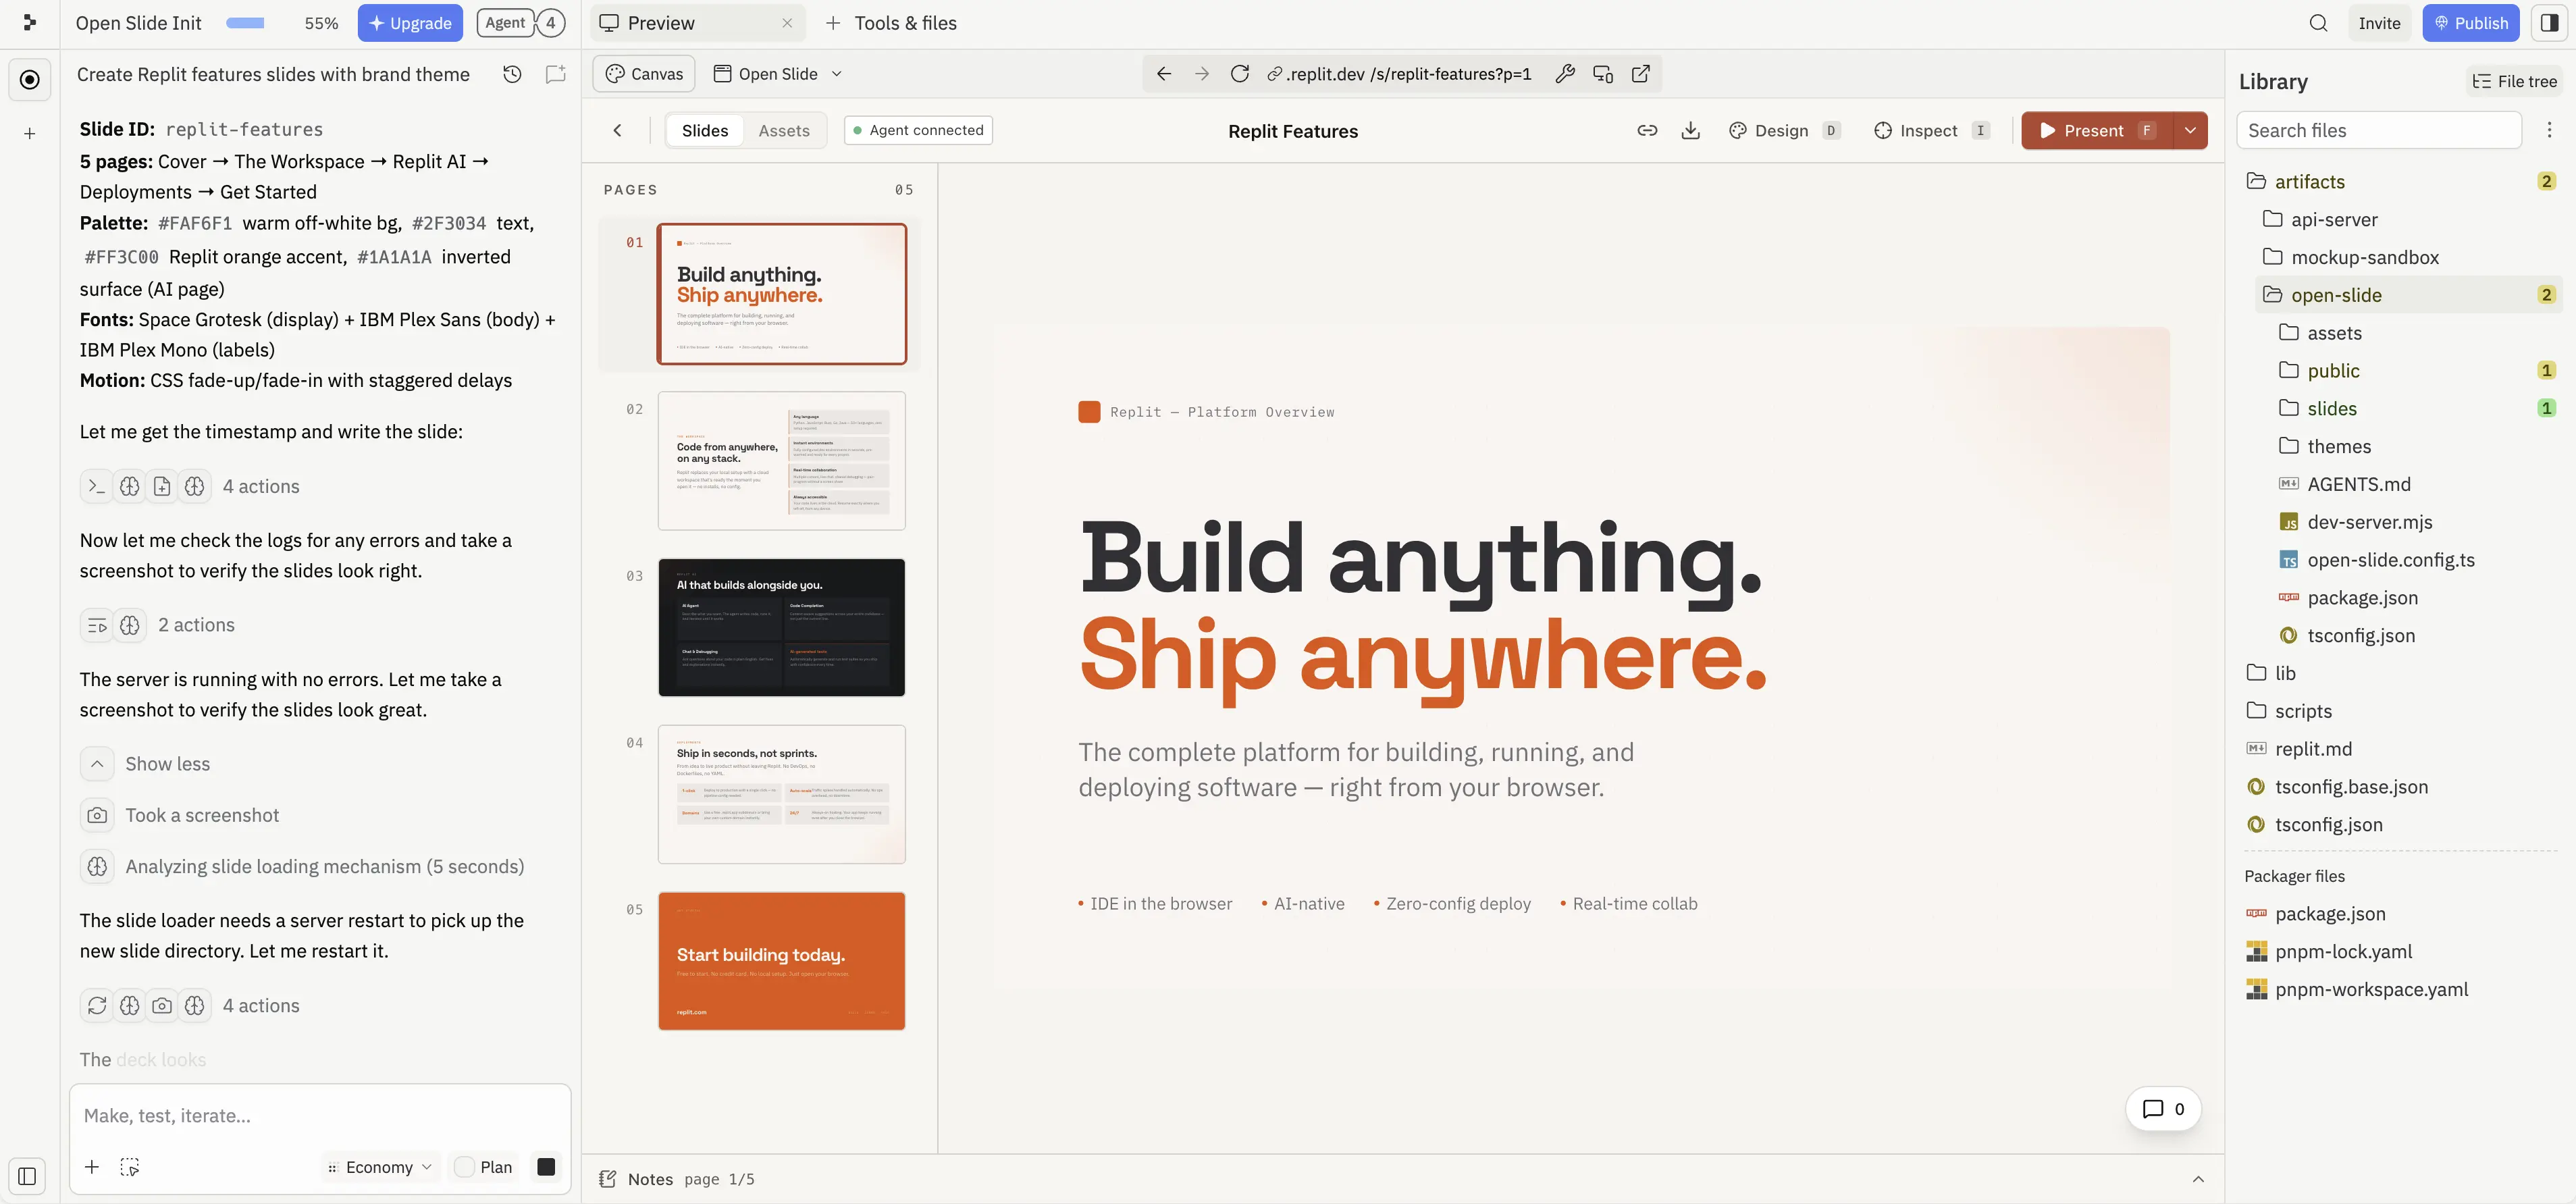Click the back chevron beside Slides tab
Image resolution: width=2576 pixels, height=1204 pixels.
click(618, 130)
